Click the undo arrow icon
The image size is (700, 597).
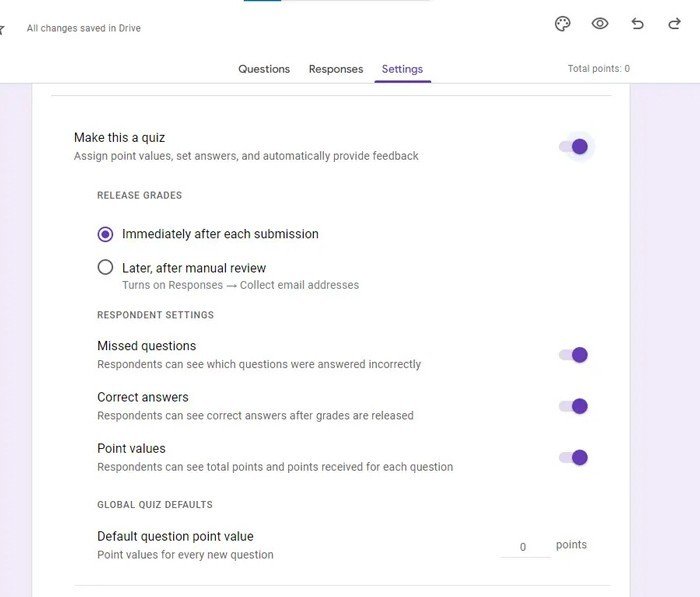tap(637, 24)
